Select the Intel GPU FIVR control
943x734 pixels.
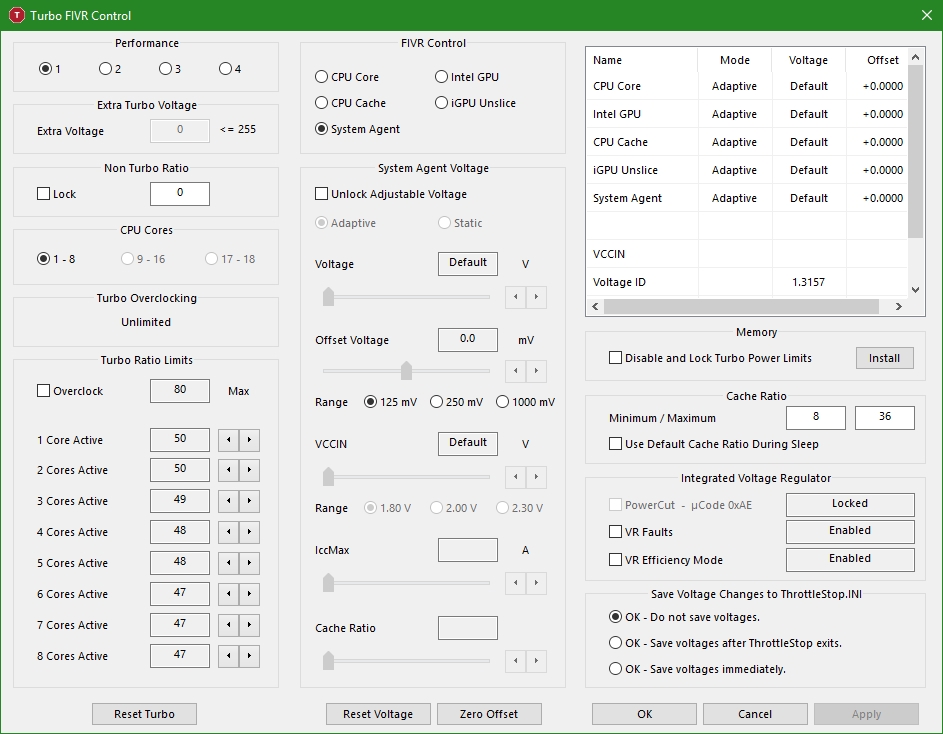[467, 77]
